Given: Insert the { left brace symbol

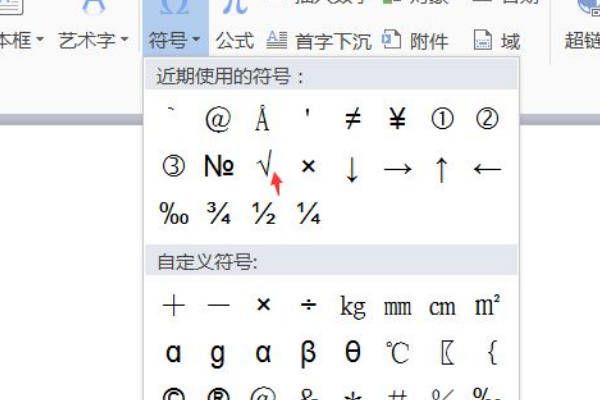Looking at the screenshot, I should click(493, 352).
